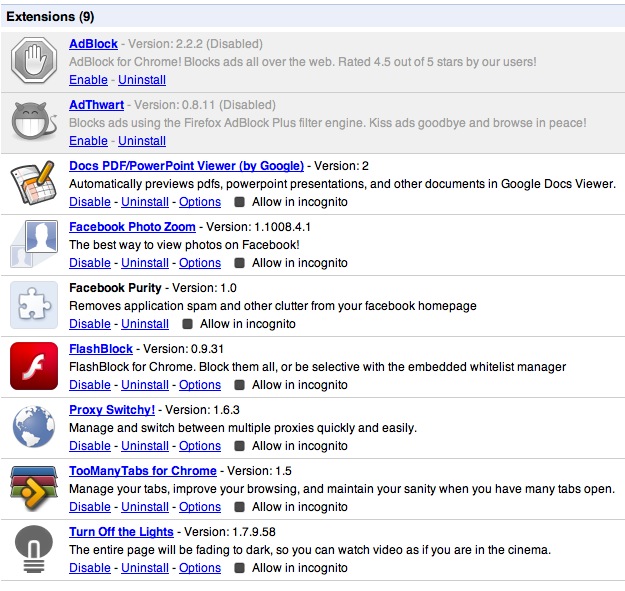Click the Turn Off the Lights bulb icon

tap(33, 550)
